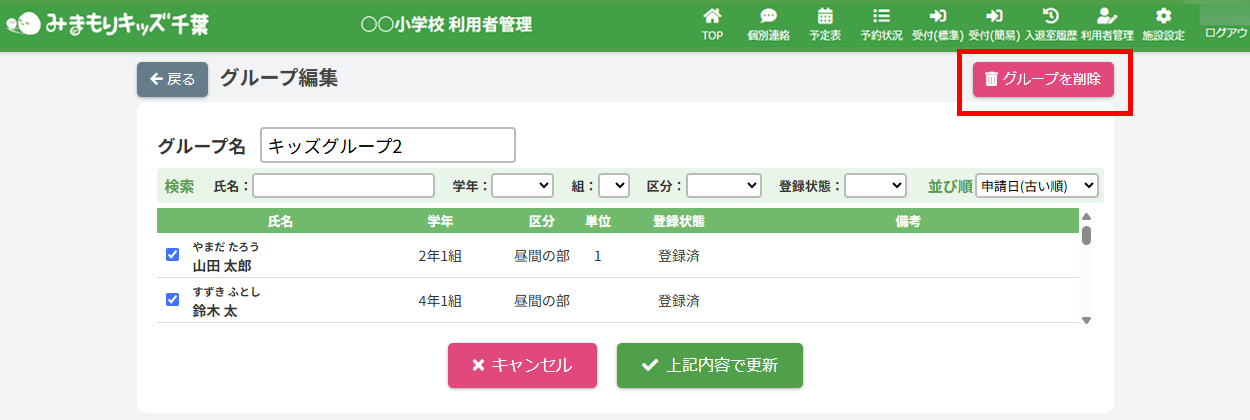Uncheck the 山田 太郎 checkbox
Screen dimensions: 1250x420
[x=172, y=255]
